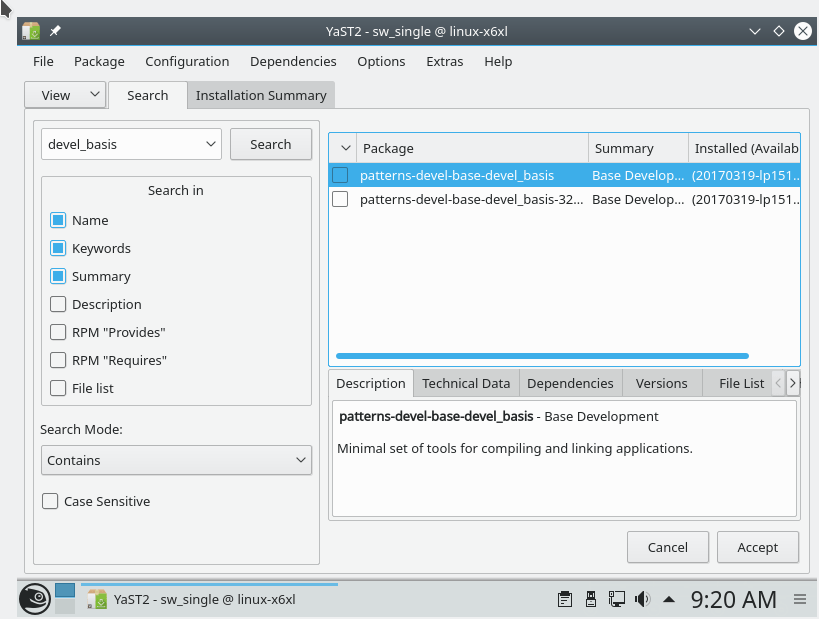
Task: Open the network connection tray icon
Action: 616,599
